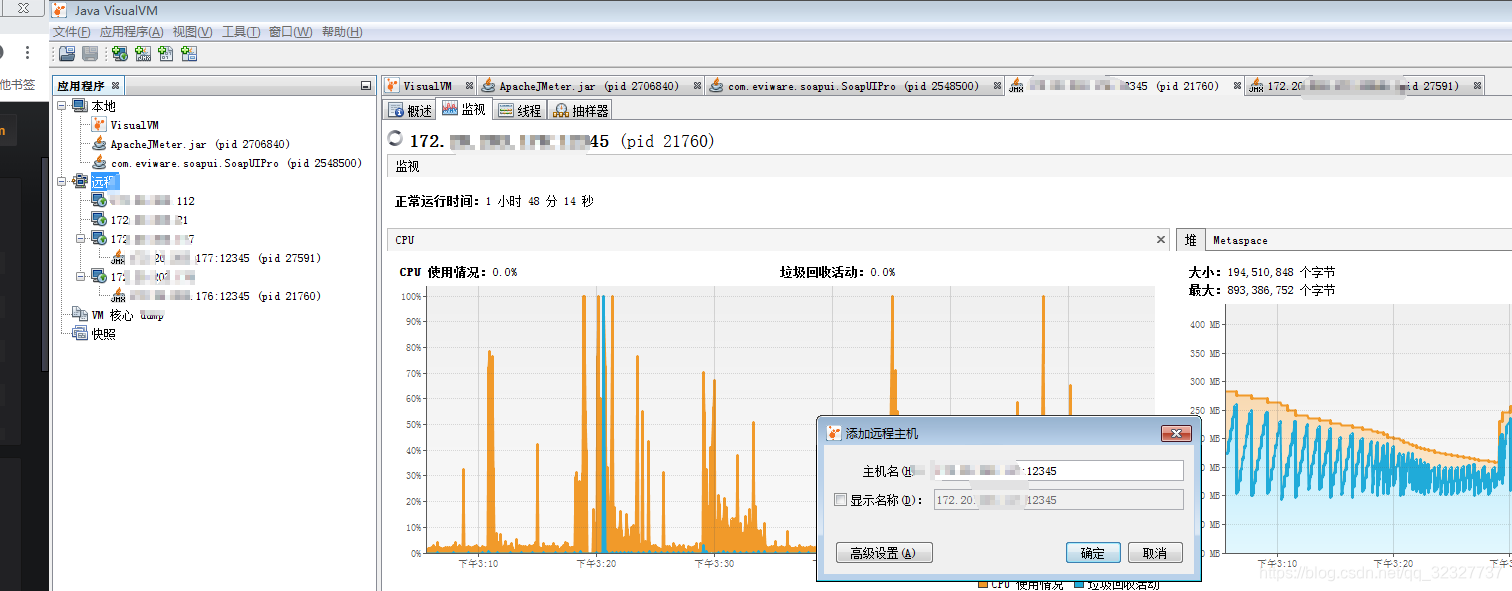Click the snapshots (快照) node icon
The height and width of the screenshot is (591, 1512).
[x=80, y=334]
